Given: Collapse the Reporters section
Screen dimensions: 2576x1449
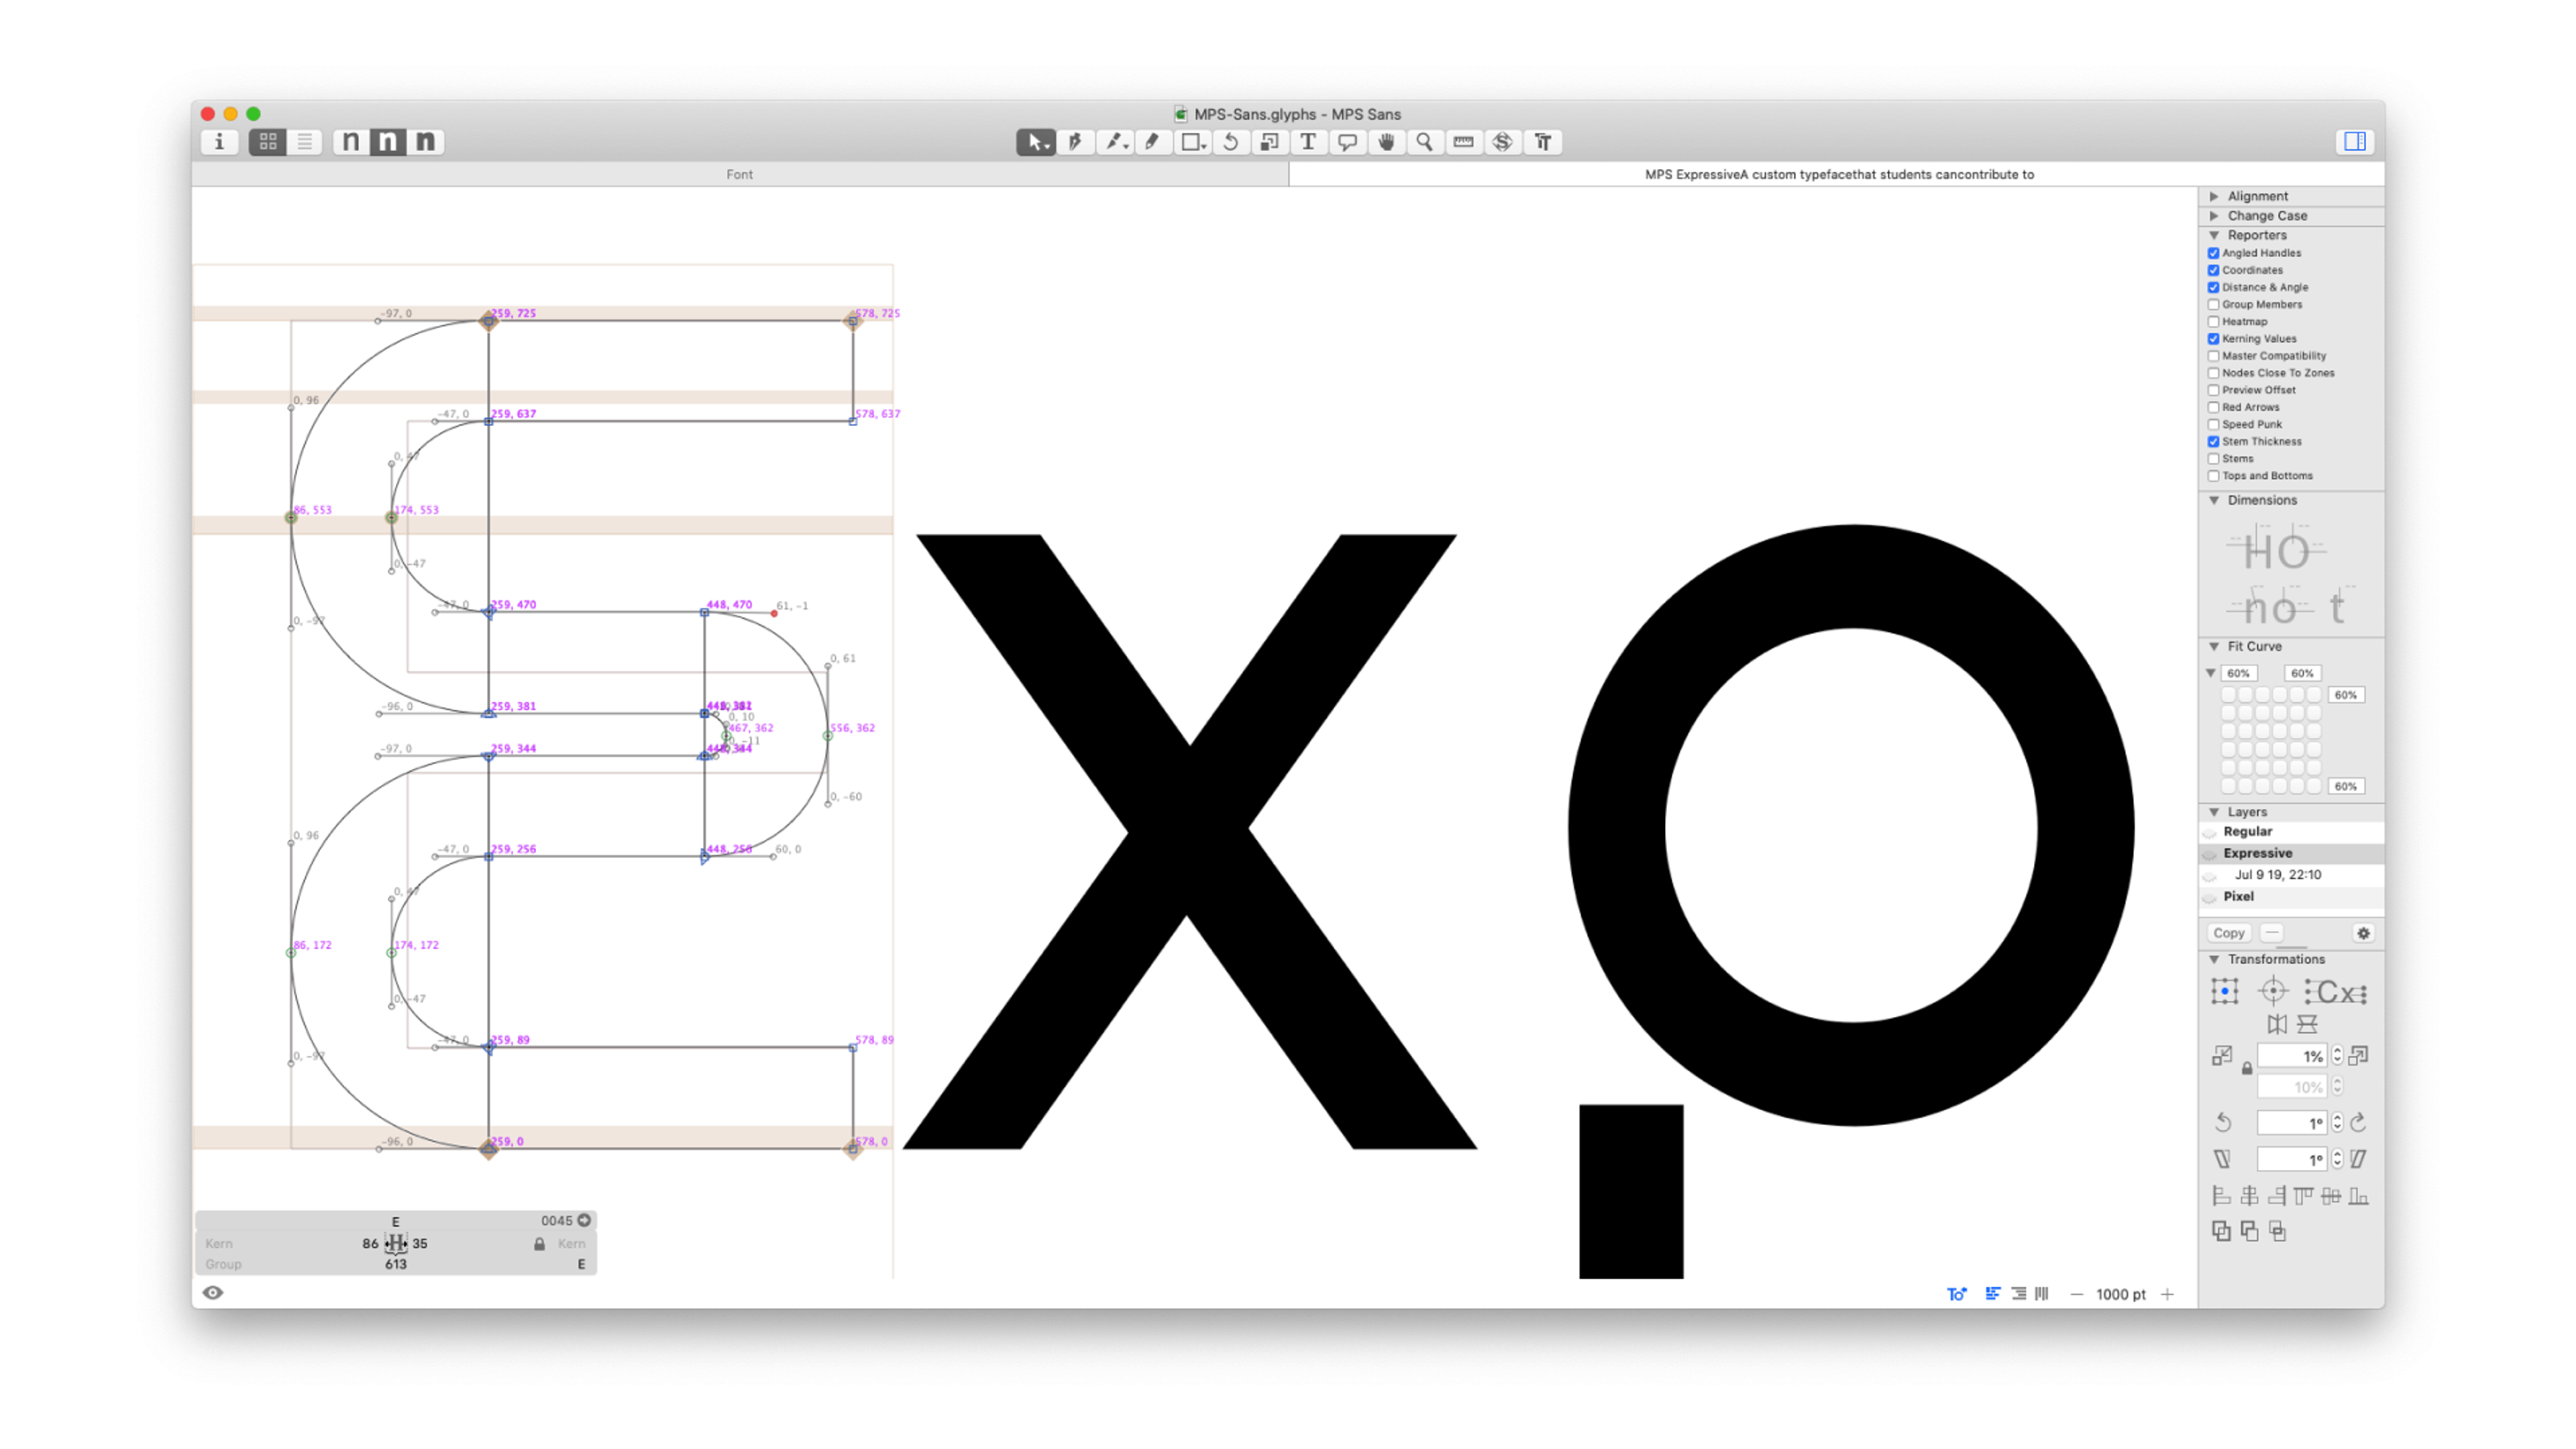Looking at the screenshot, I should tap(2214, 235).
